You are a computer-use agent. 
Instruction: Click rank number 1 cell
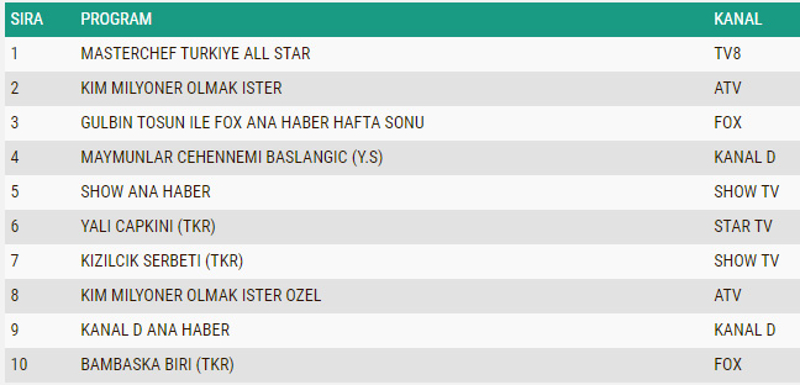tap(14, 54)
